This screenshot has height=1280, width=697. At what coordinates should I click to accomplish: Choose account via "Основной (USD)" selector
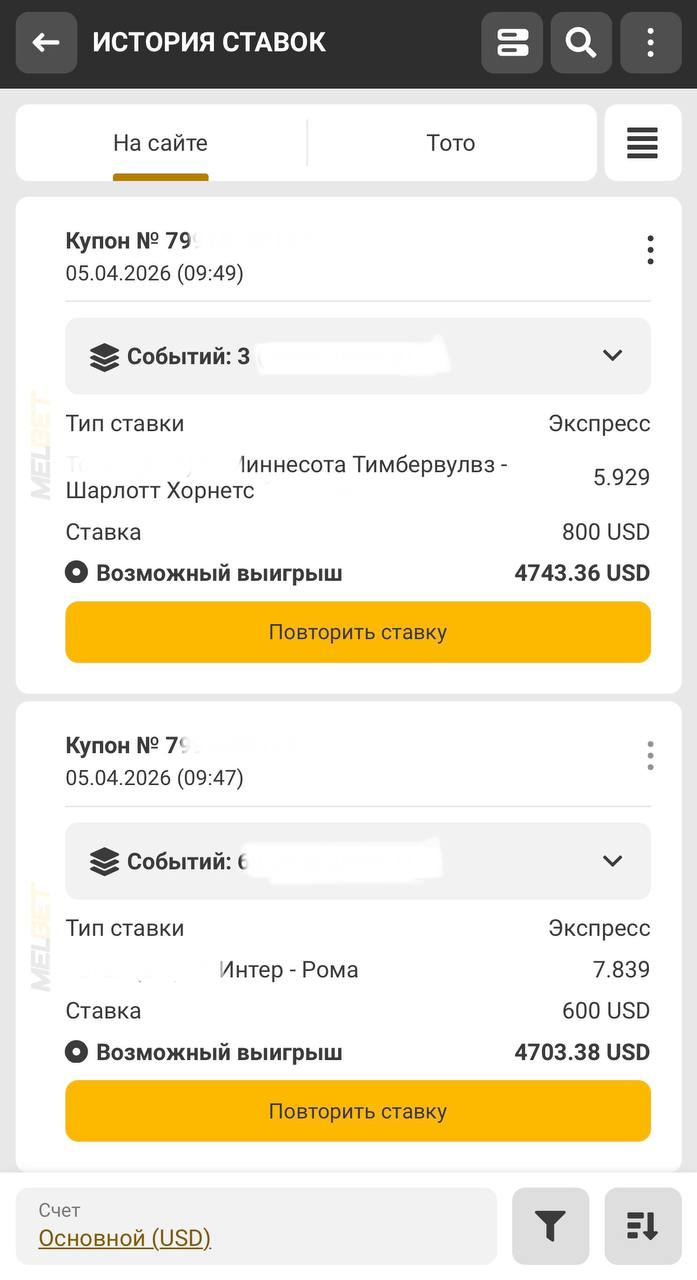(125, 1238)
